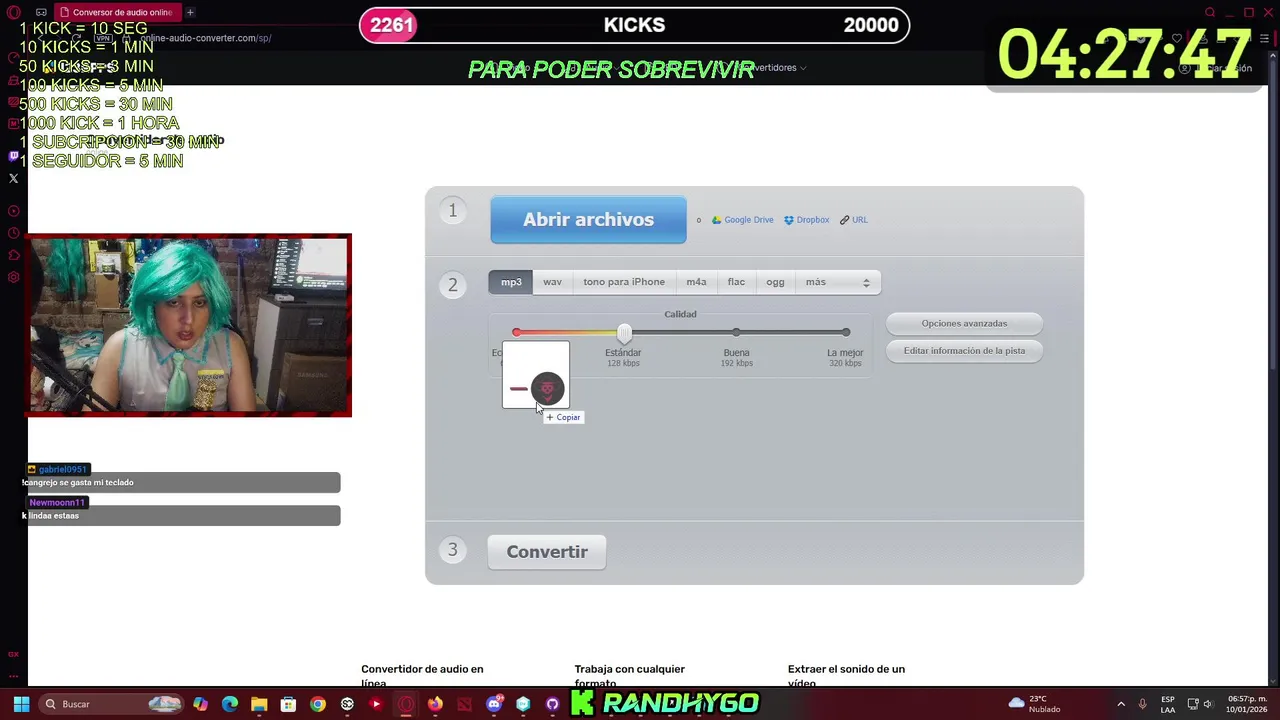Select the tono para iPhone format
1280x720 pixels.
point(624,282)
